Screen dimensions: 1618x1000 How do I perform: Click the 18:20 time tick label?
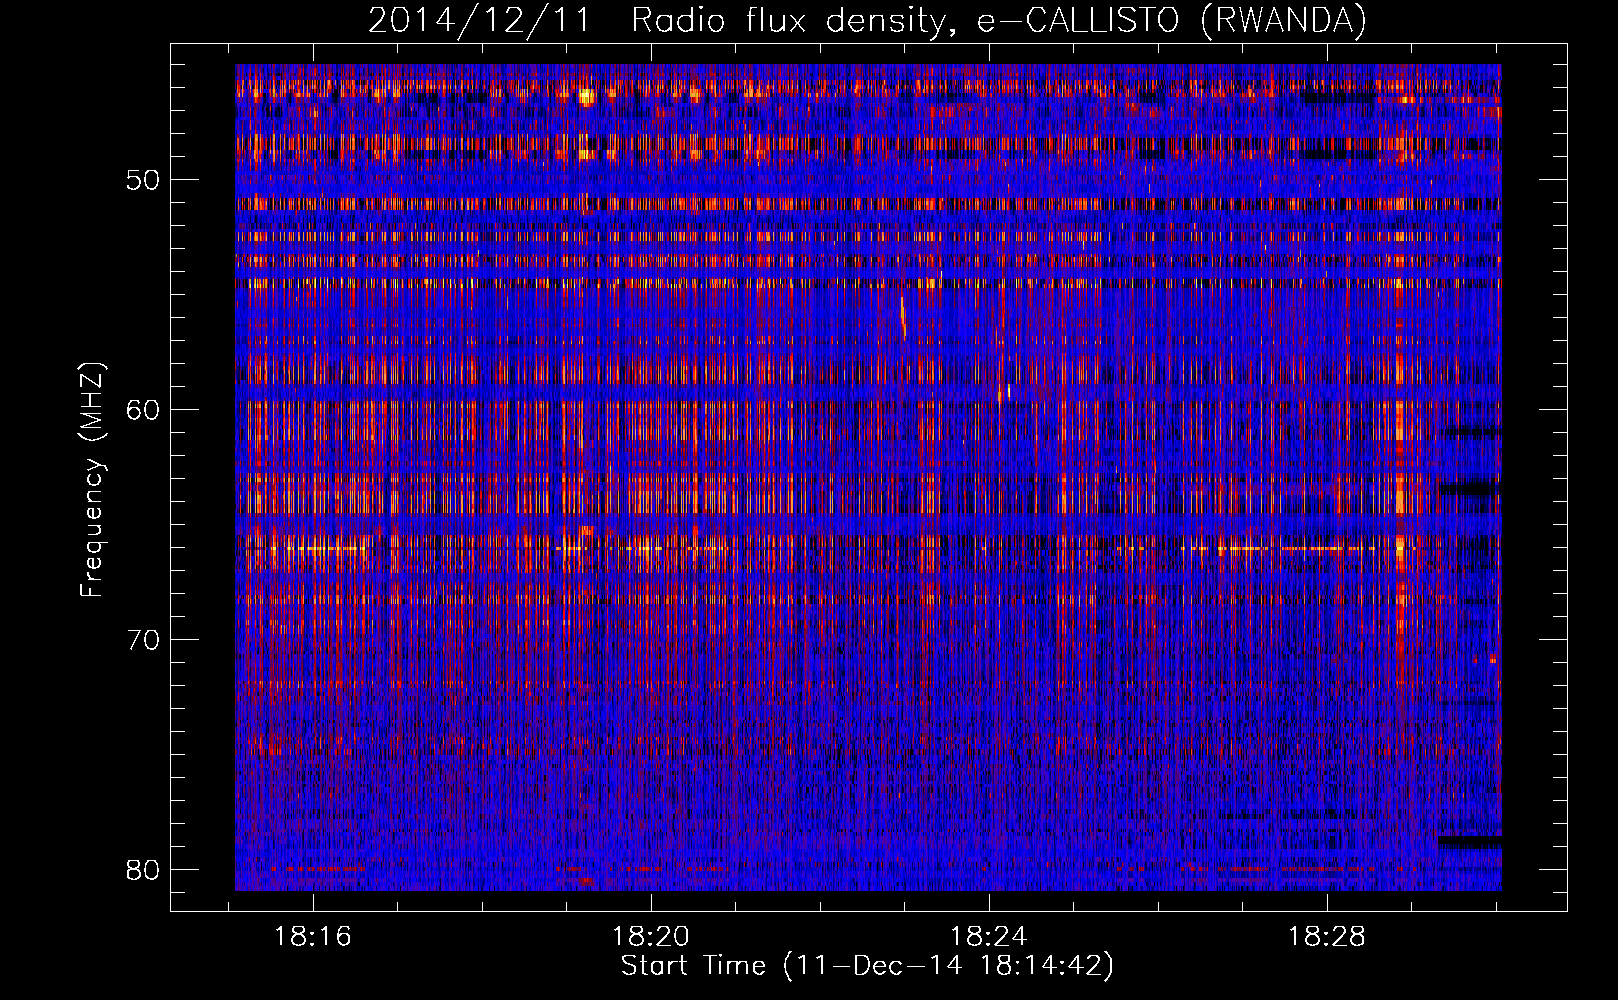651,937
